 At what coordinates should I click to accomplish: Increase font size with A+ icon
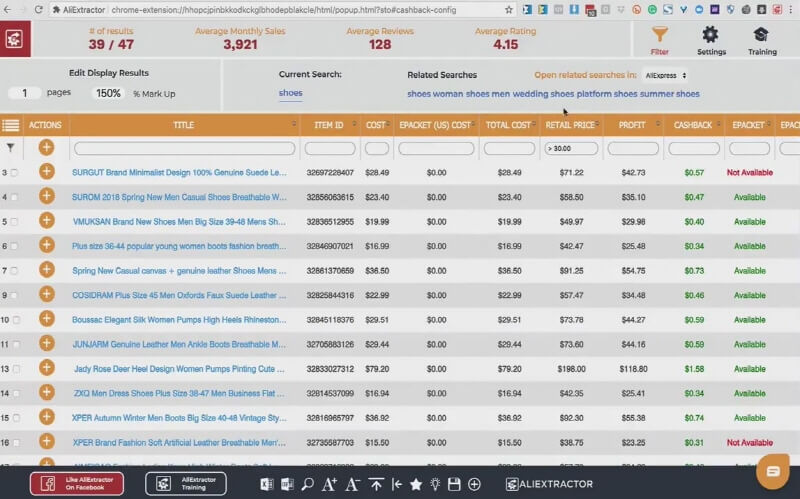329,484
